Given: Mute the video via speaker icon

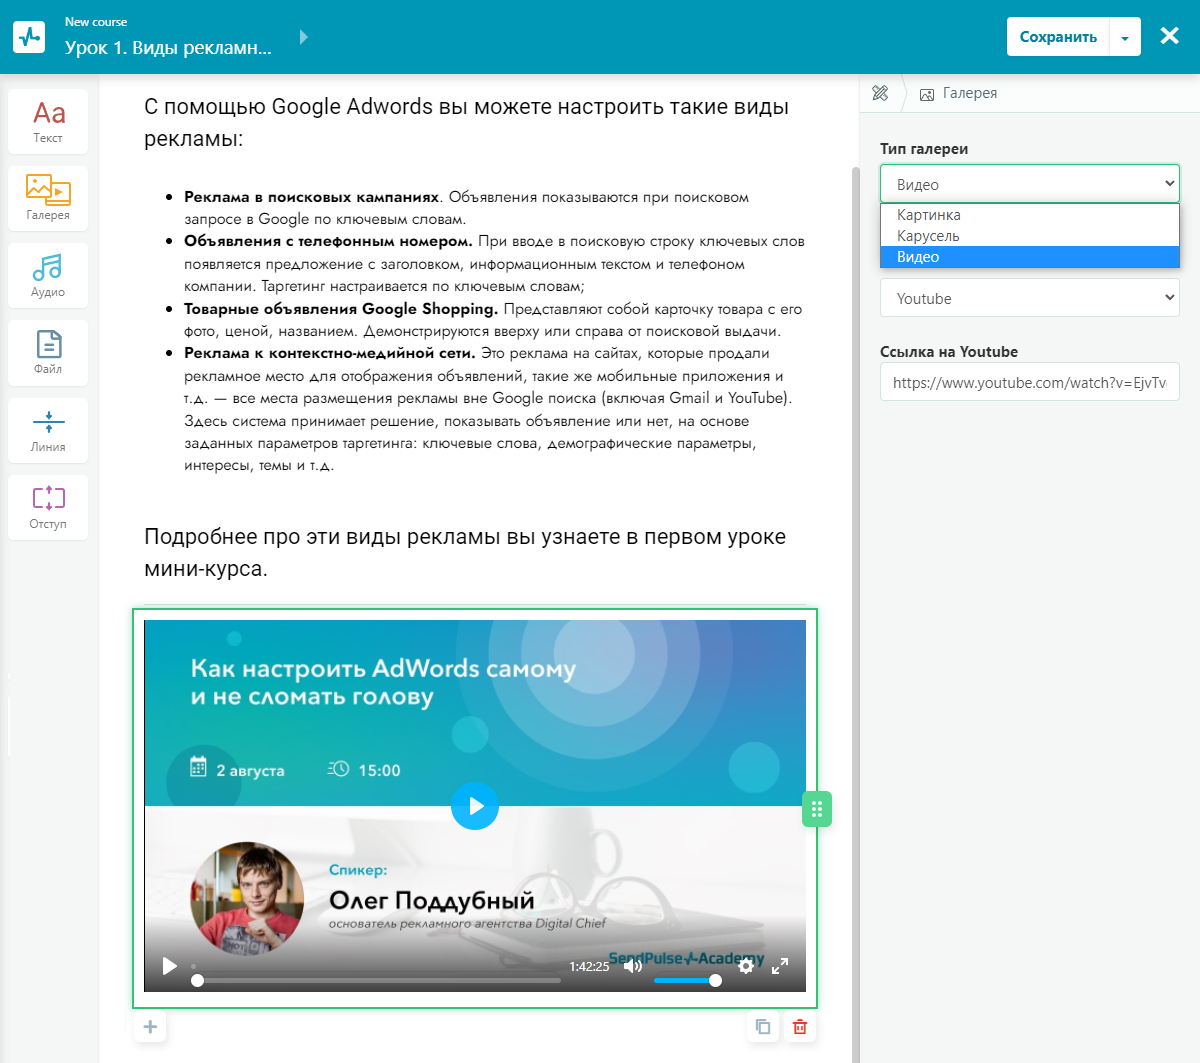Looking at the screenshot, I should point(632,966).
